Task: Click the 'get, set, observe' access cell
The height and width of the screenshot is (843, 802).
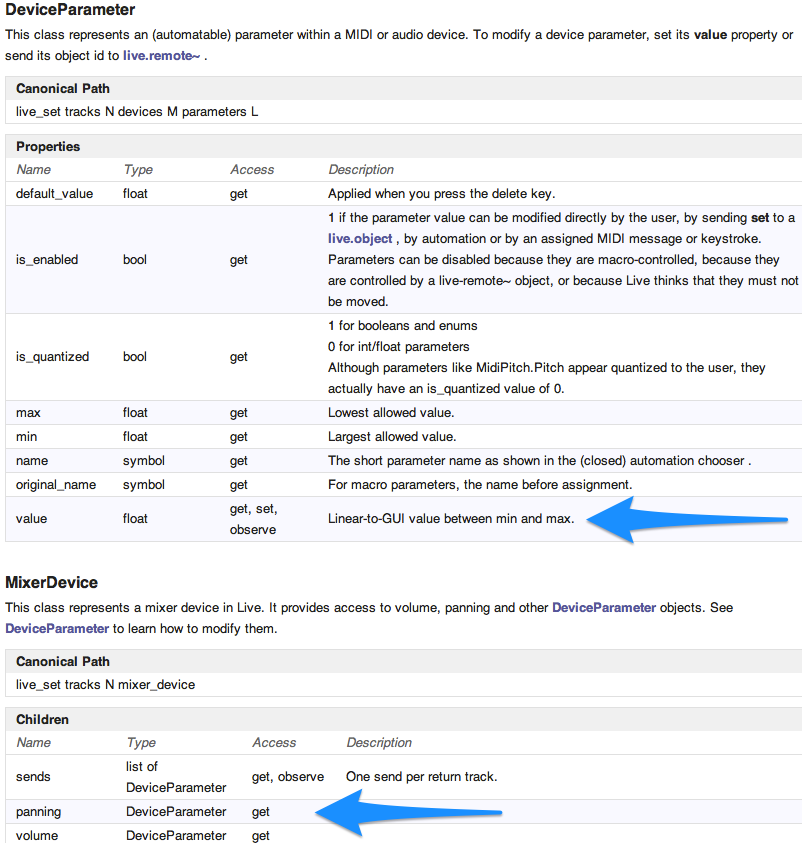Action: [254, 518]
